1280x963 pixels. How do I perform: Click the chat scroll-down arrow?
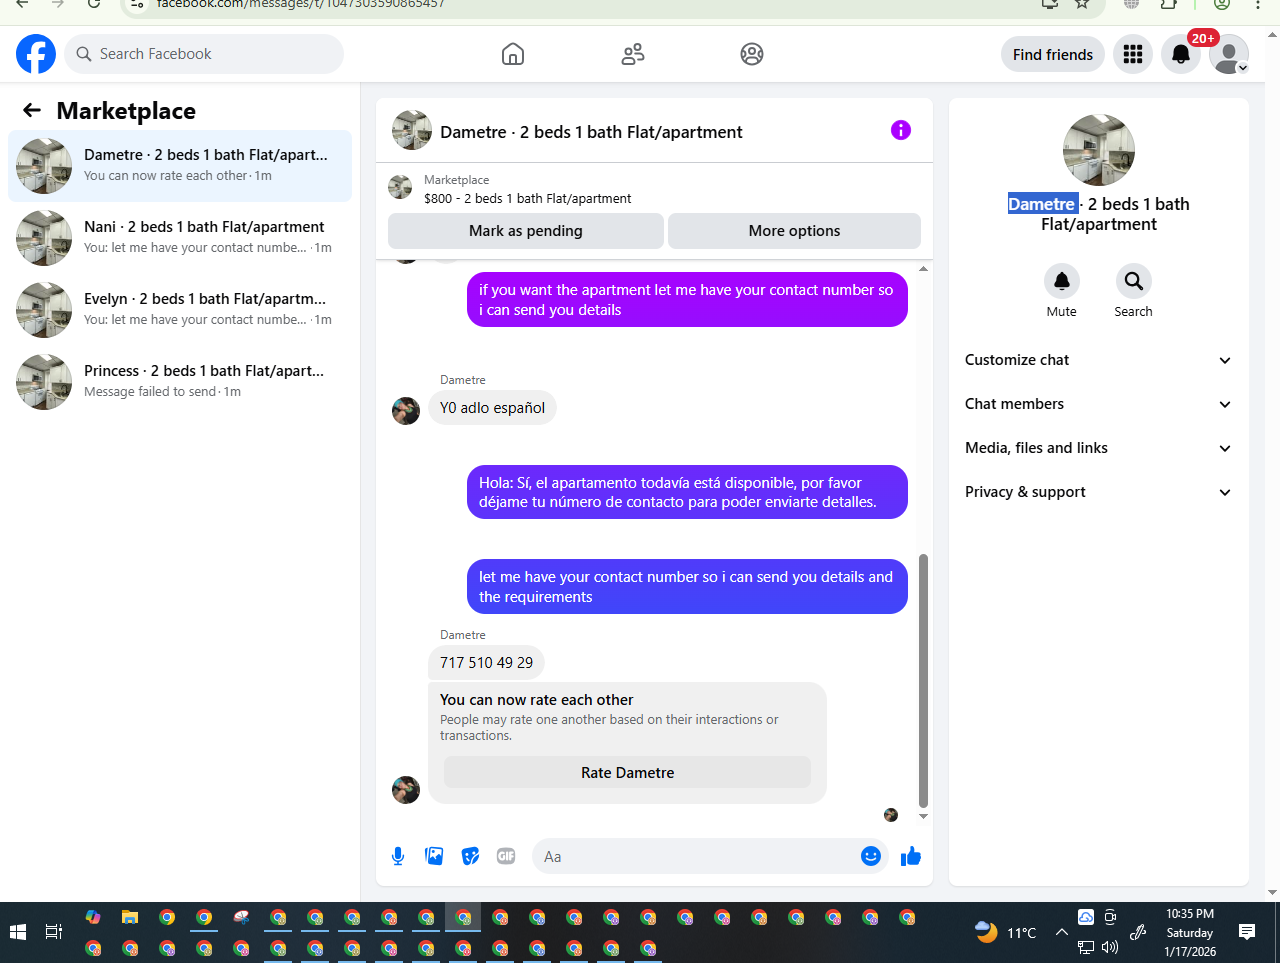[923, 817]
